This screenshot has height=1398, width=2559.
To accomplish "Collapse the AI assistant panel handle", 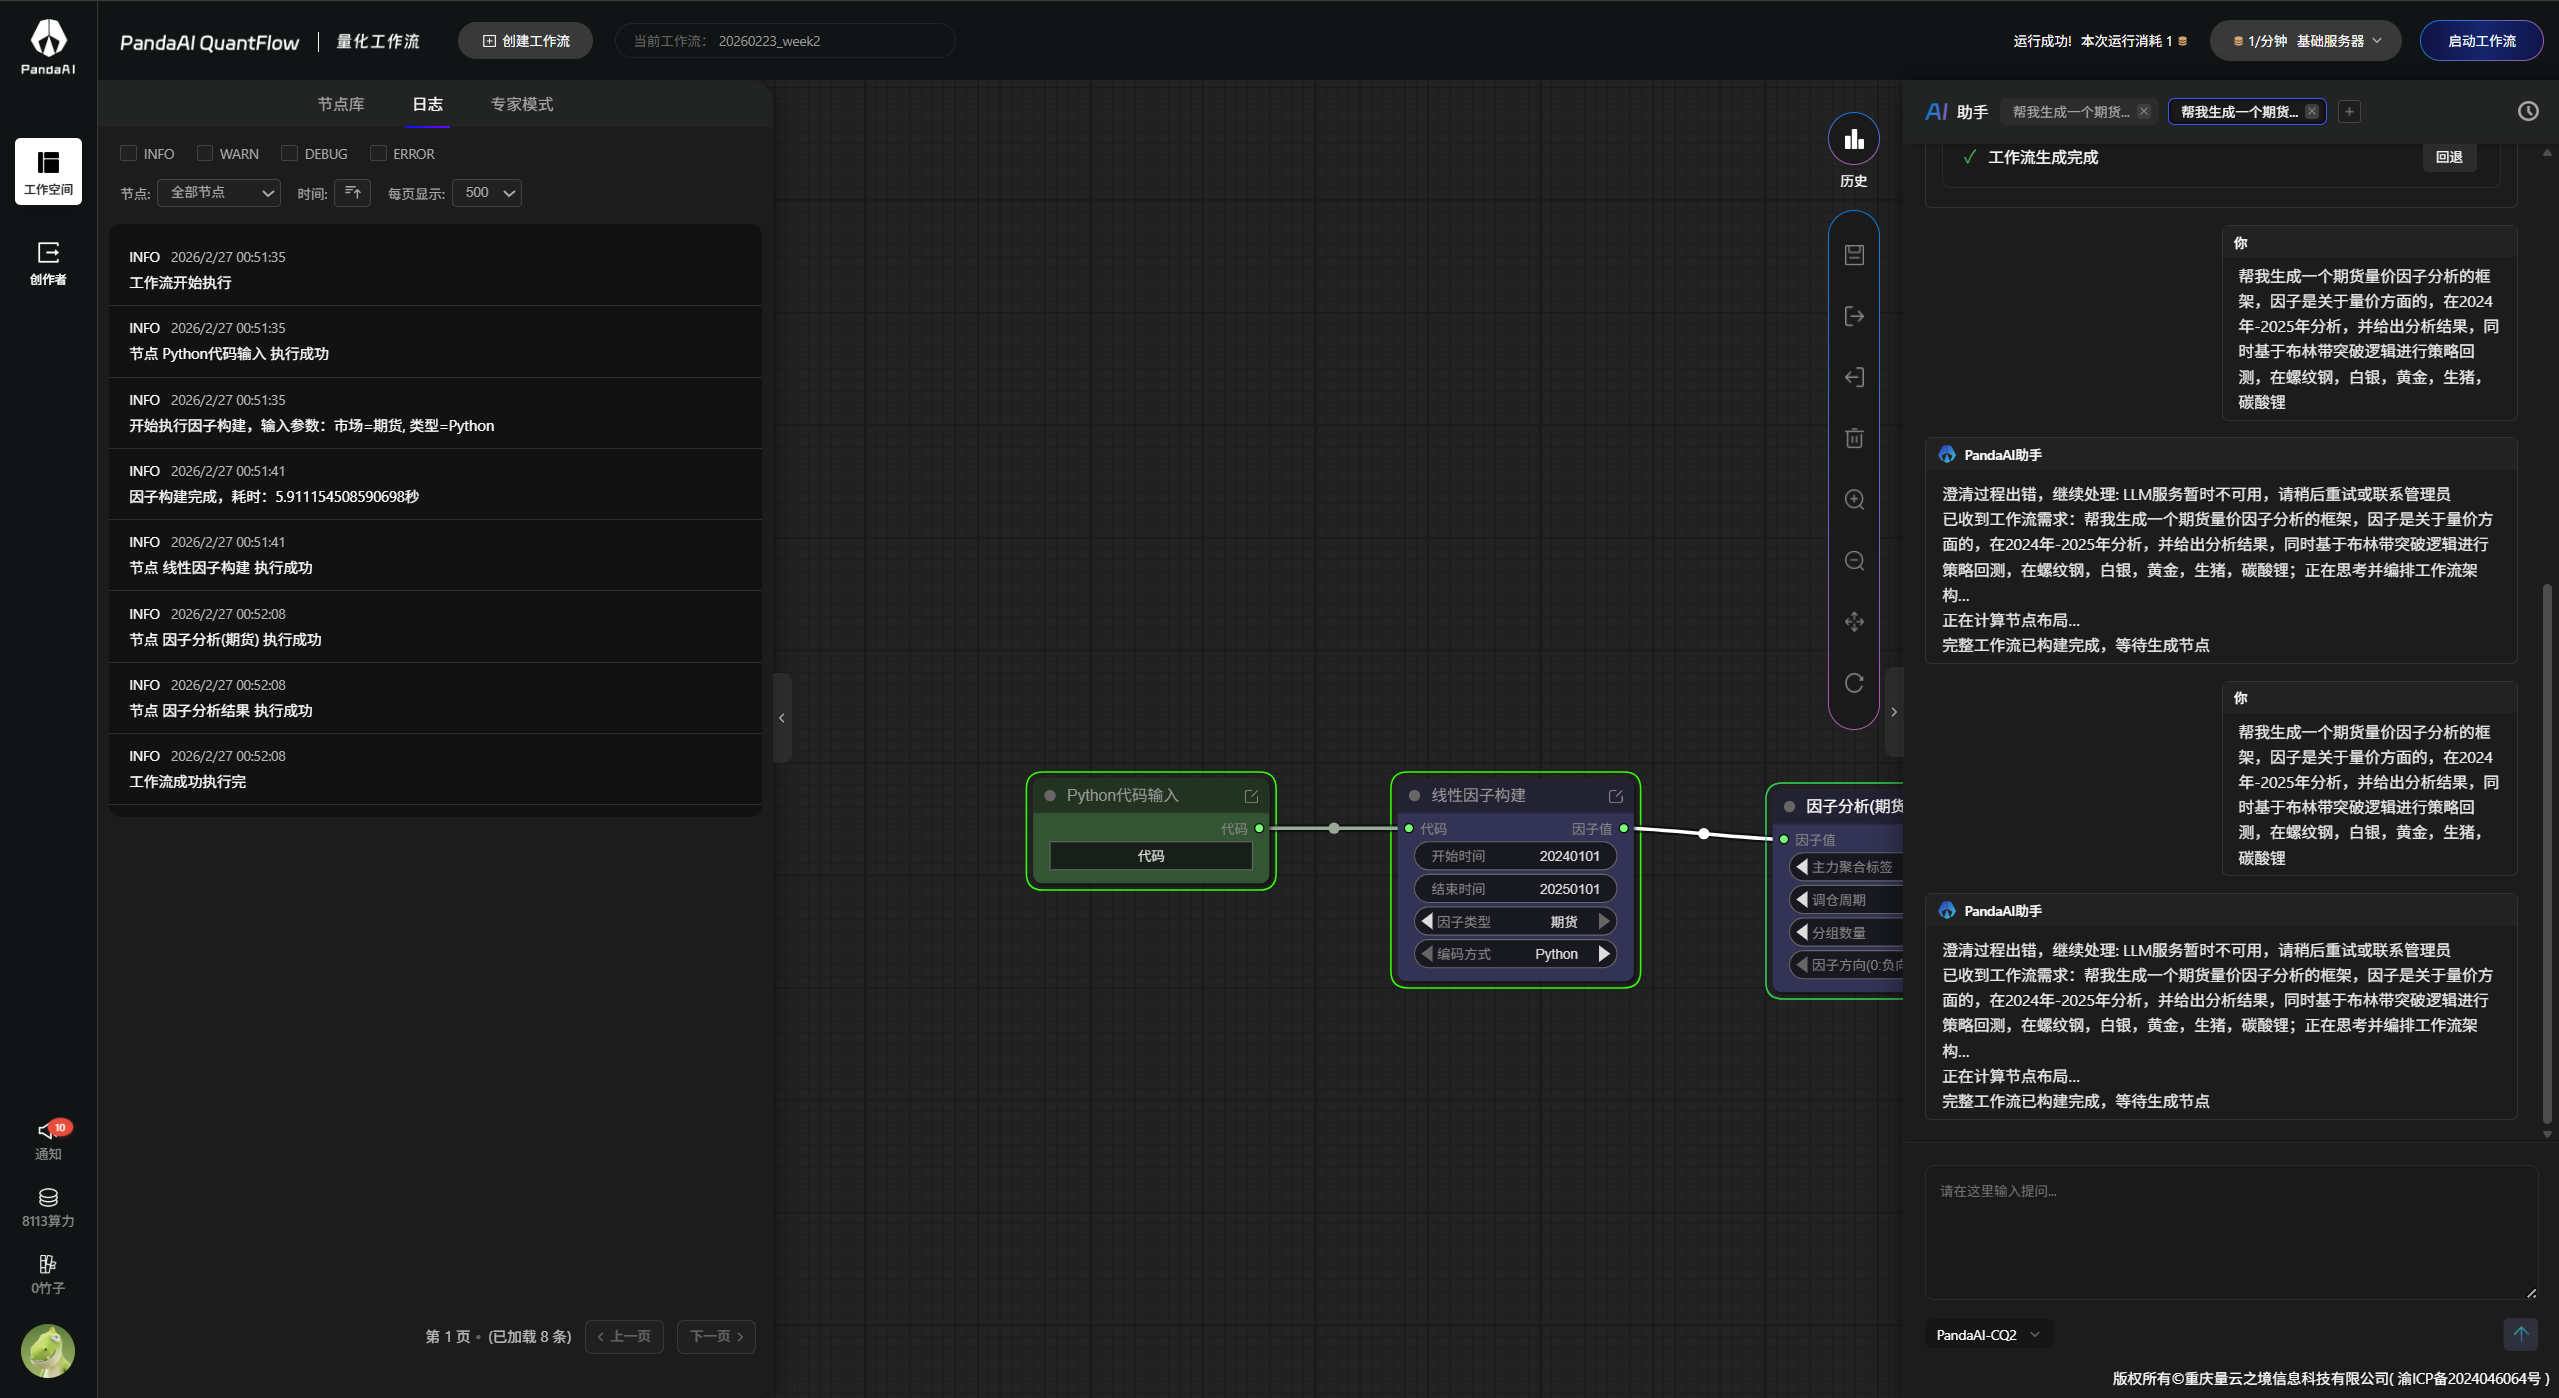I will pyautogui.click(x=1894, y=712).
